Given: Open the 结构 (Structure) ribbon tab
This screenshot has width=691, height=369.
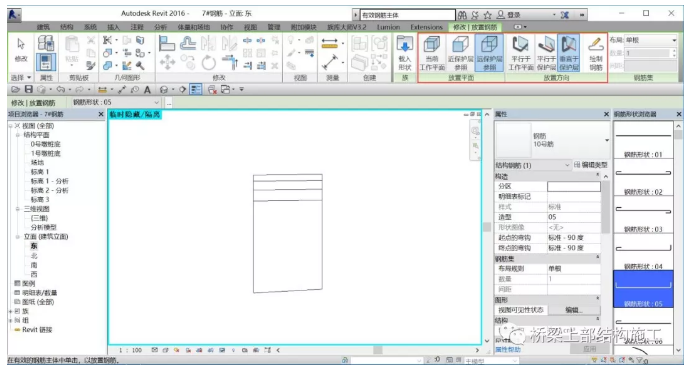Looking at the screenshot, I should click(x=67, y=27).
